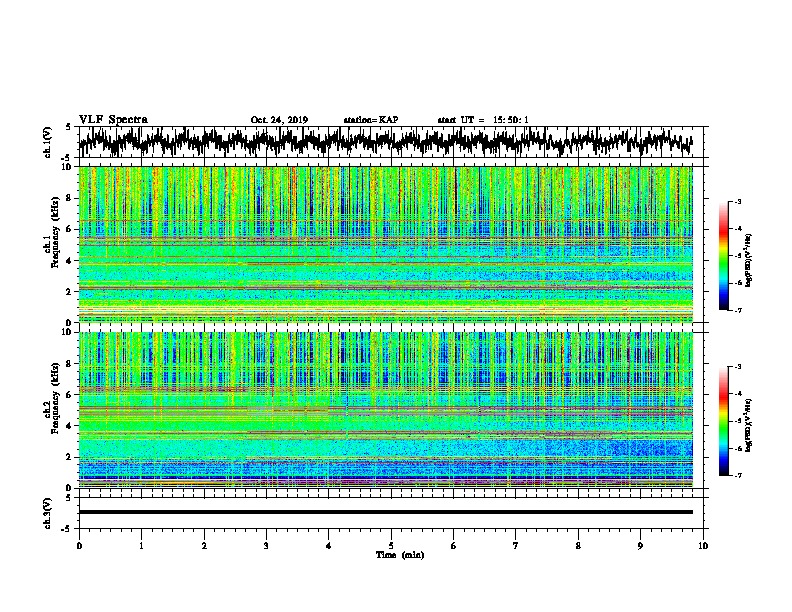Click the "-3" label on ch.1 color bar

click(x=738, y=201)
